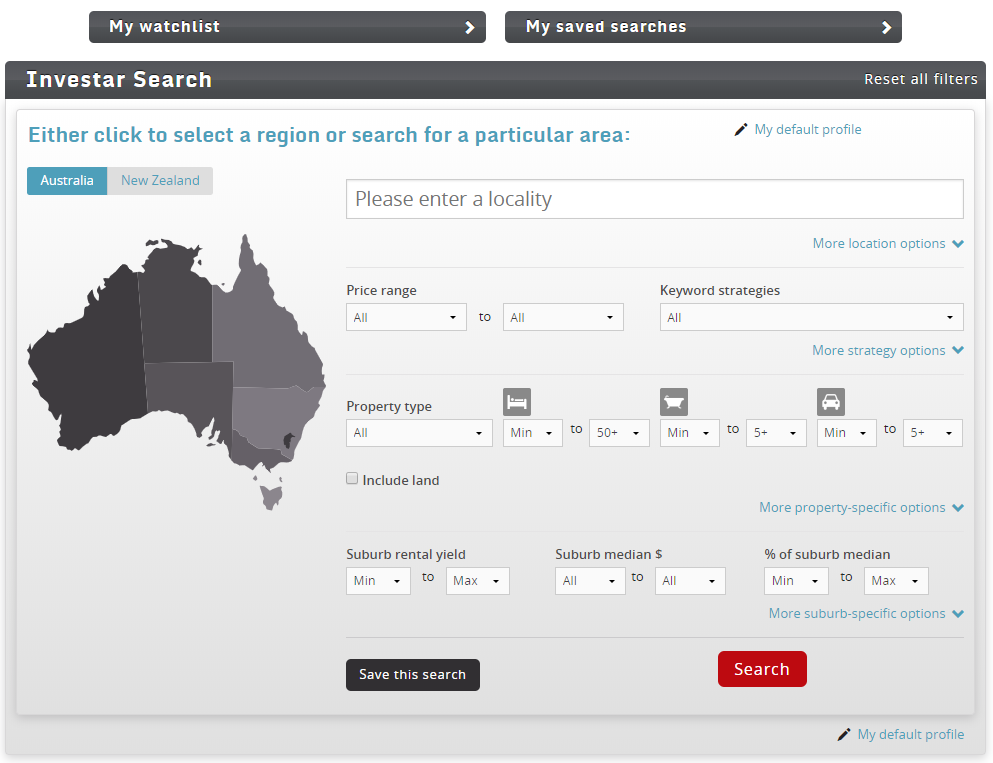The image size is (993, 763).
Task: Click the pencil icon beside bottom My default profile
Action: [843, 734]
